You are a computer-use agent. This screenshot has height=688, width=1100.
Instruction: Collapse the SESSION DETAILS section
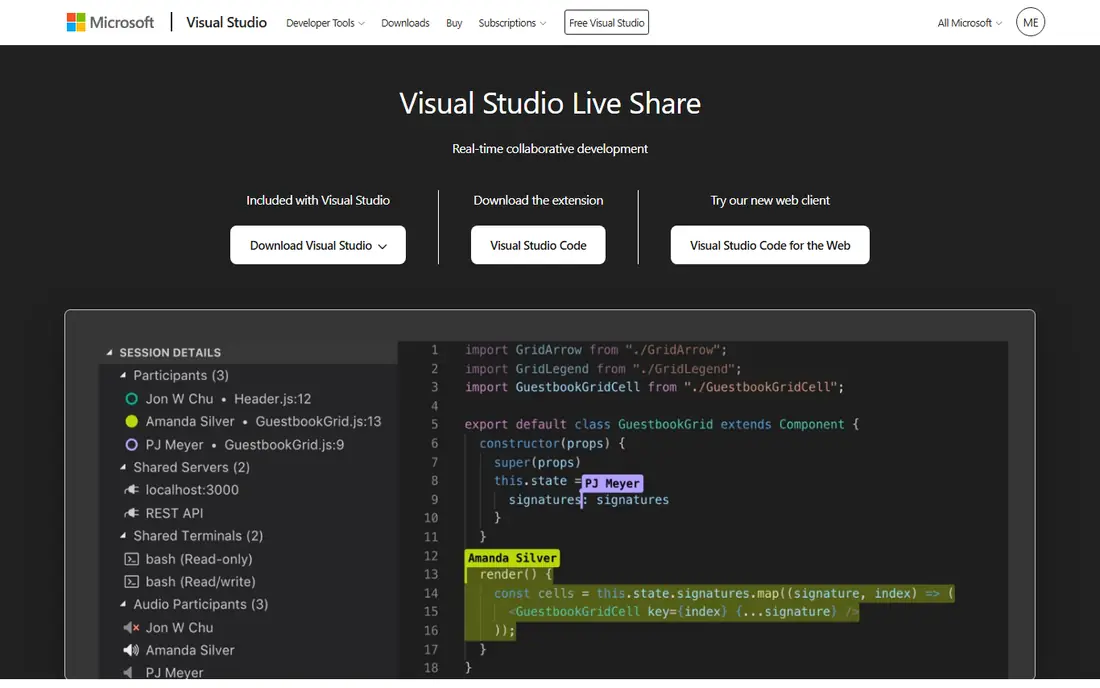pos(109,353)
